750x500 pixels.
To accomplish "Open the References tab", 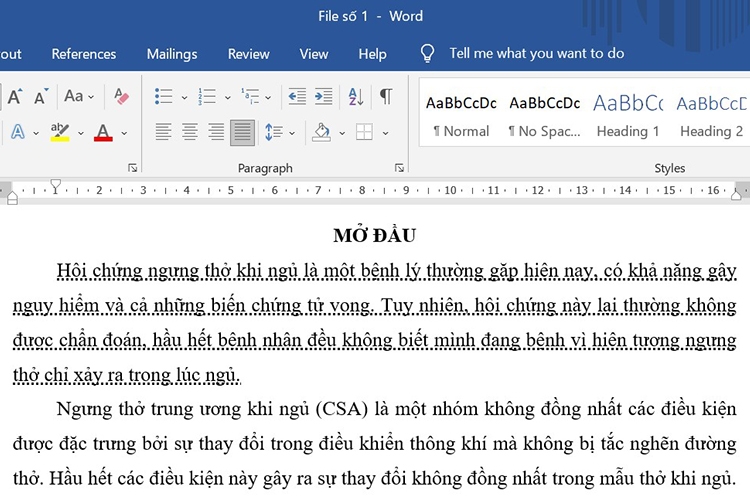I will [x=84, y=54].
